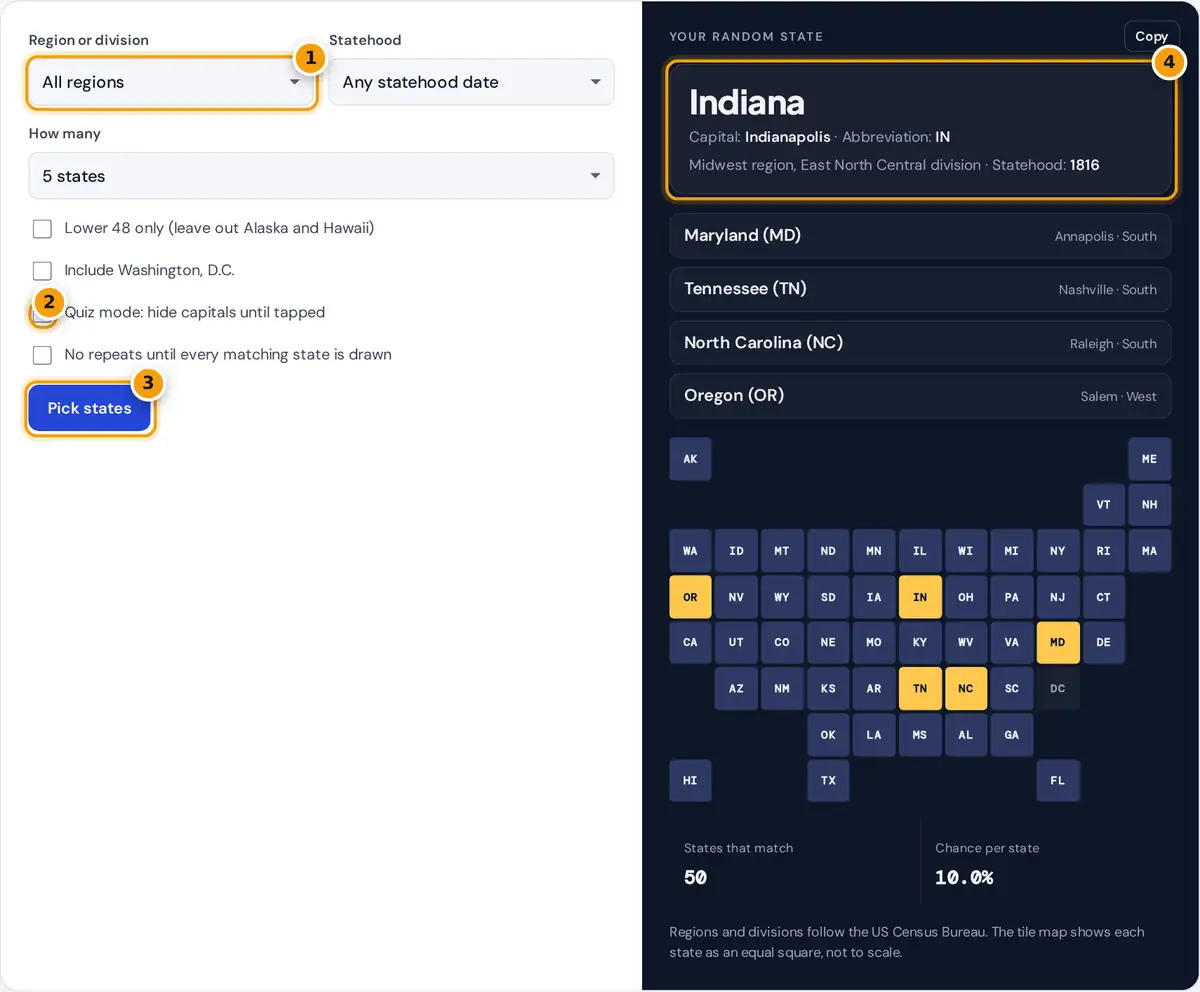Click the SC tile on the map

1012,688
